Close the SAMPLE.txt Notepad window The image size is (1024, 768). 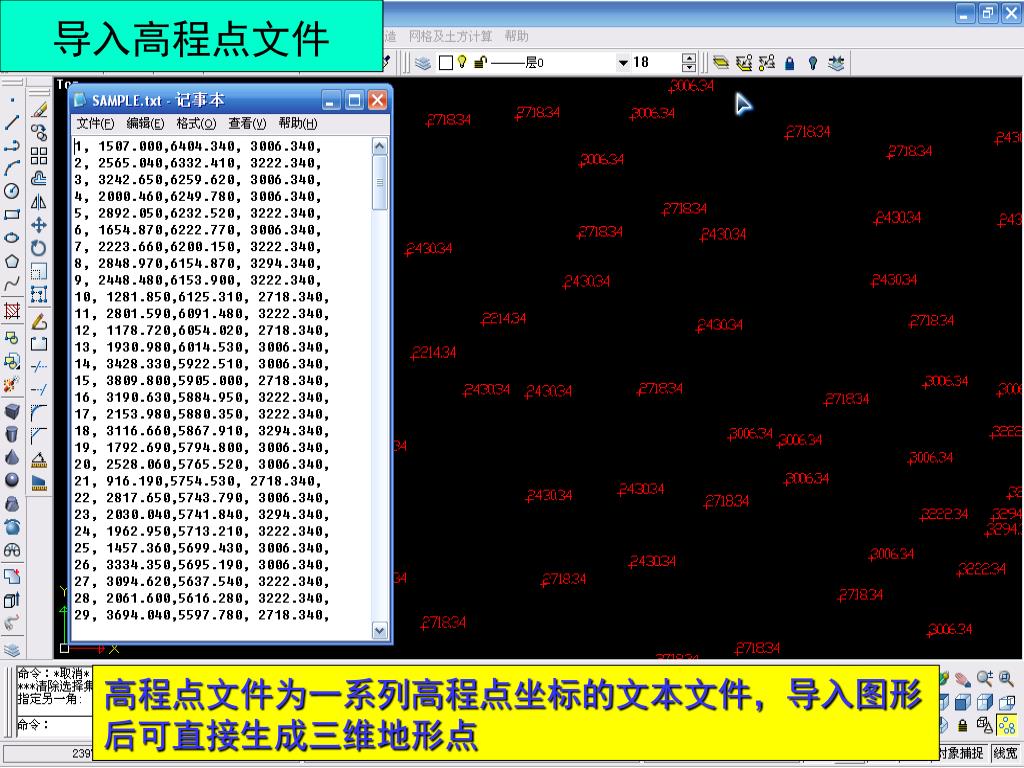[377, 100]
